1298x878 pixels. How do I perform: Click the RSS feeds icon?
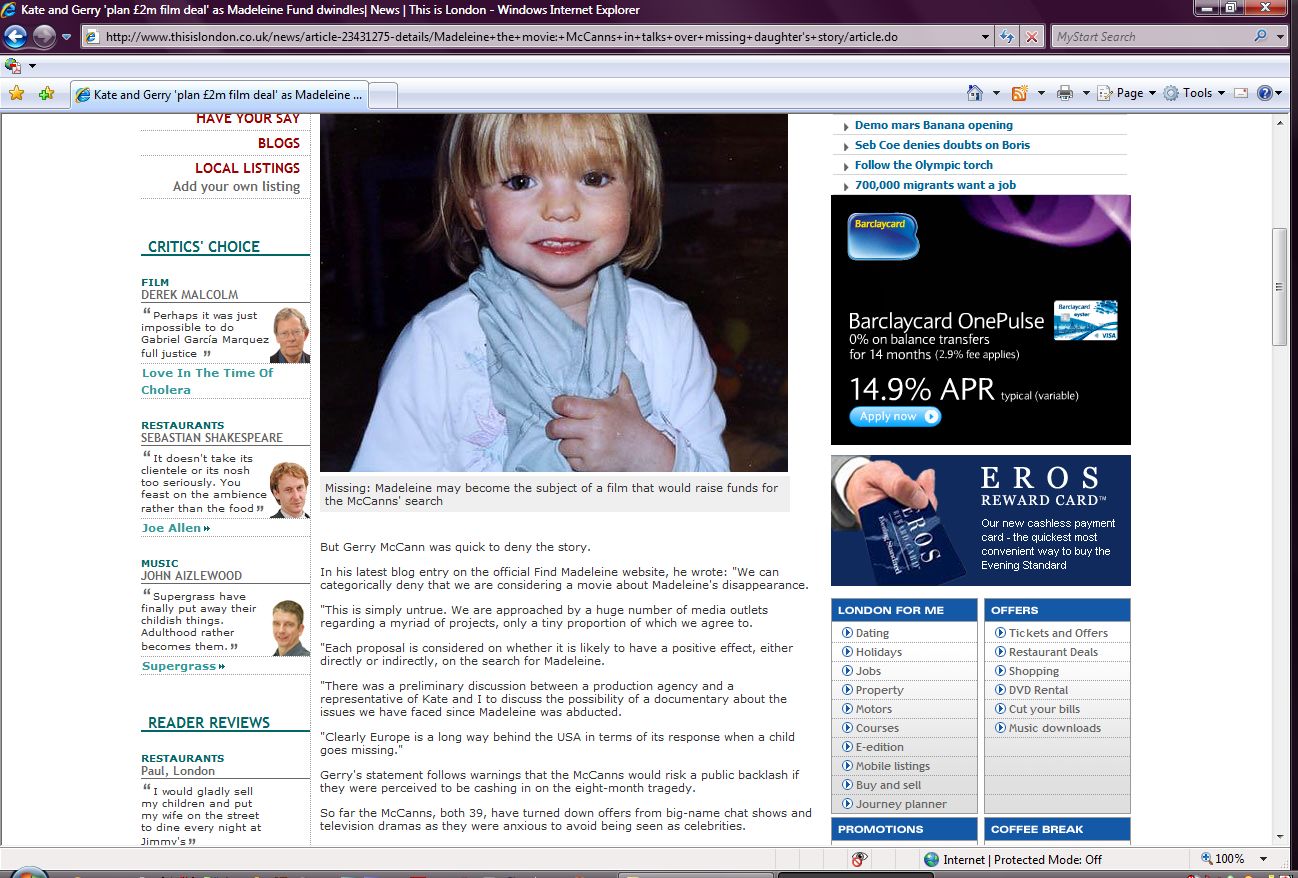1020,93
